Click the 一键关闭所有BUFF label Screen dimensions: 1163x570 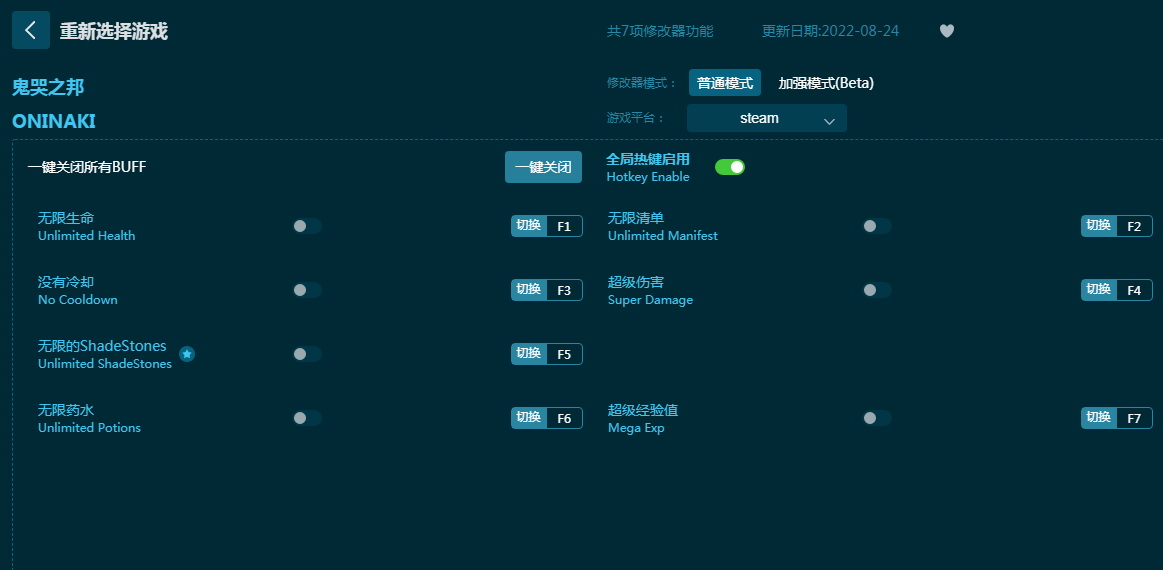[x=87, y=167]
